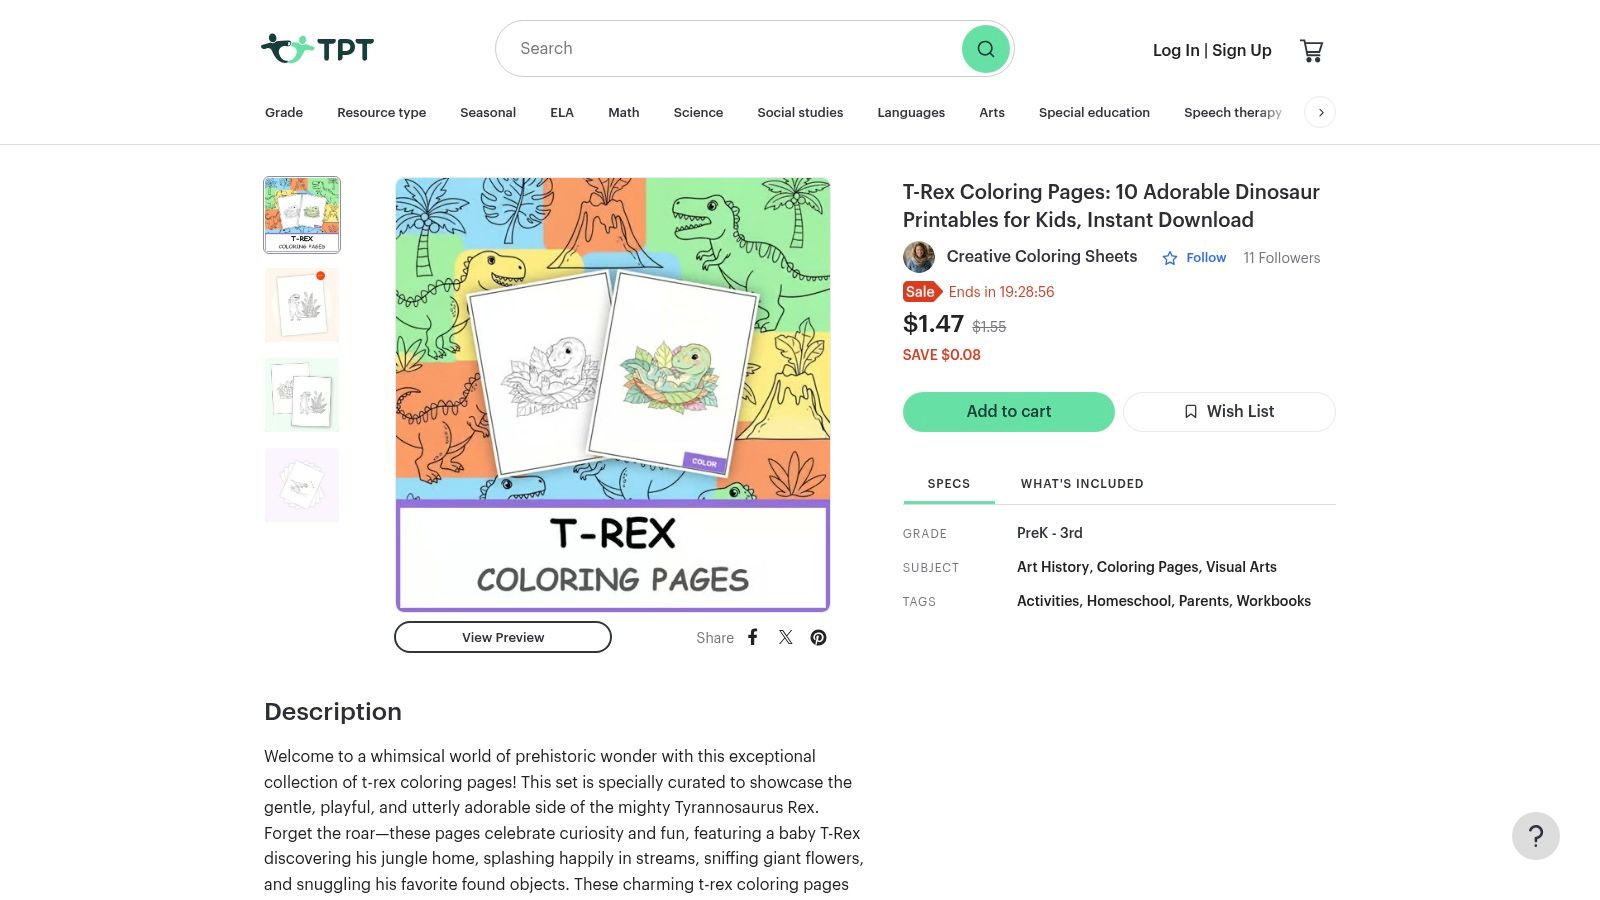Open the Resource type menu
The height and width of the screenshot is (900, 1600).
tap(382, 112)
